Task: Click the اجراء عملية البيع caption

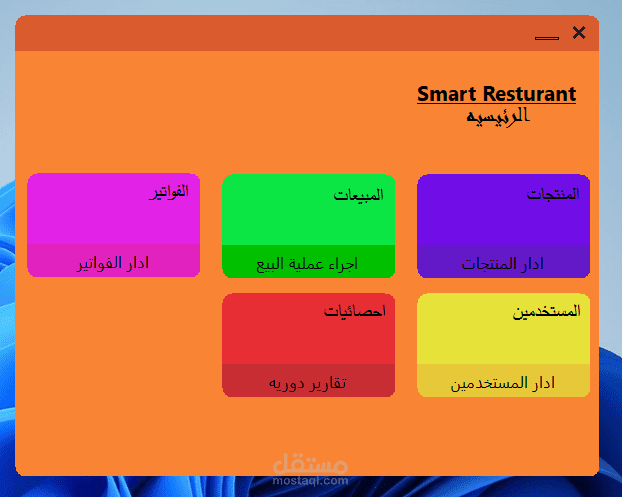Action: pyautogui.click(x=307, y=264)
